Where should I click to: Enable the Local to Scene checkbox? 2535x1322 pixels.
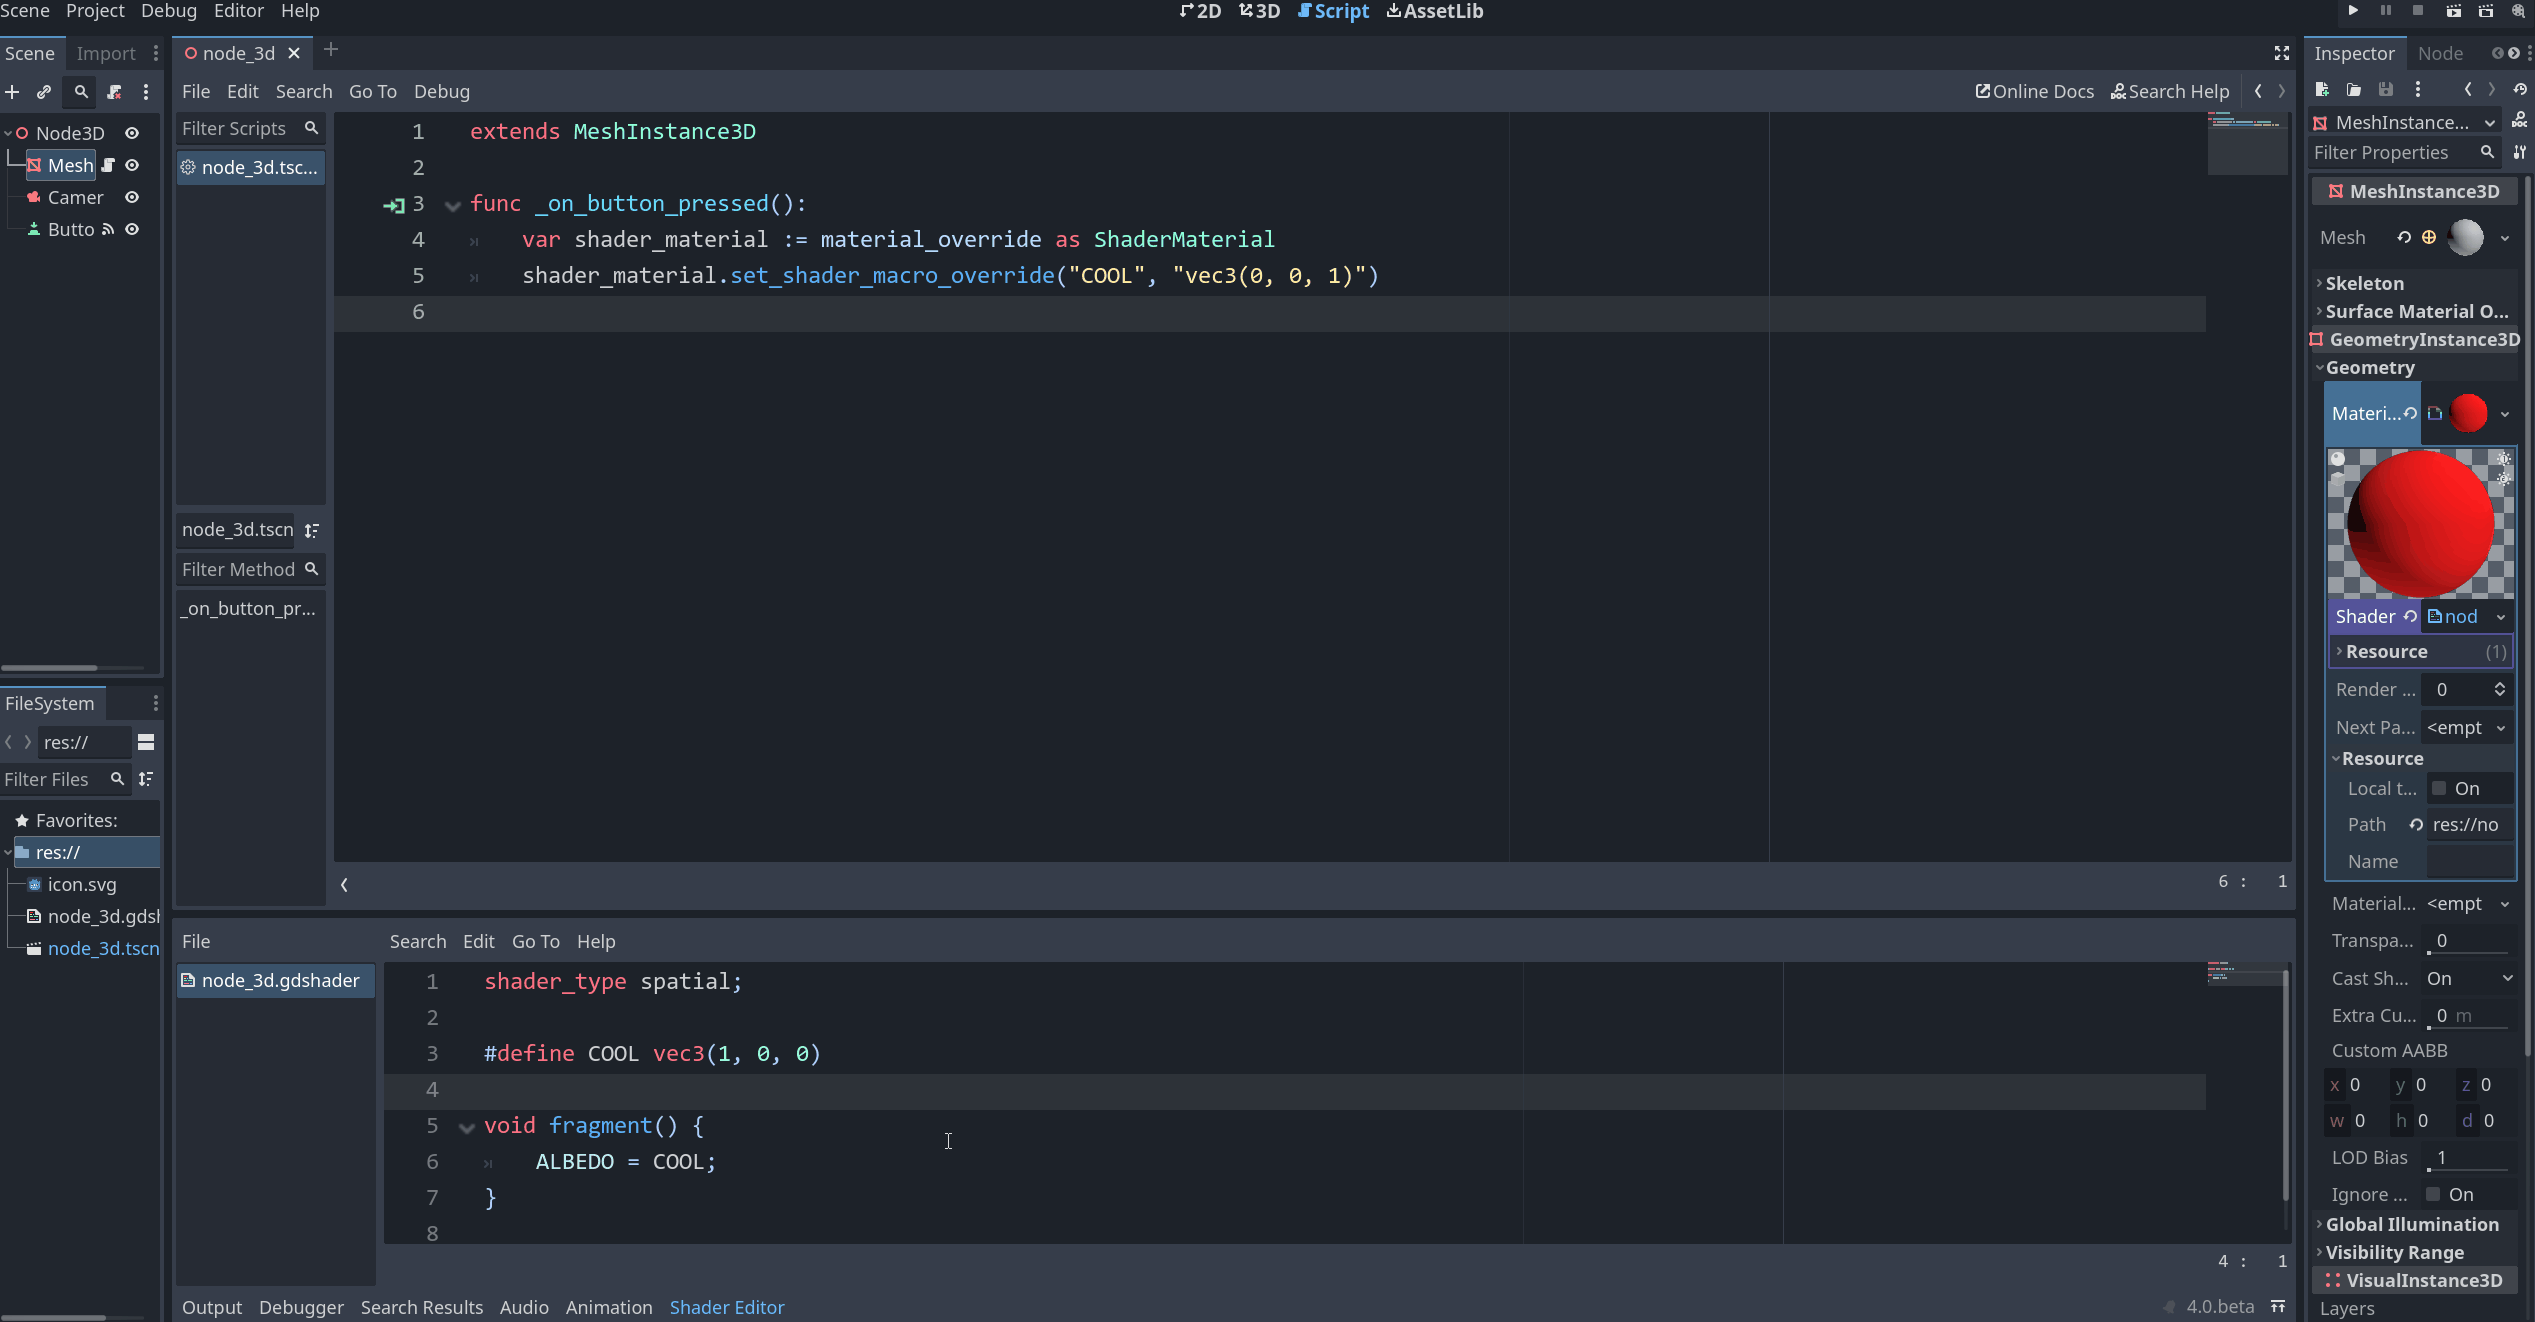pyautogui.click(x=2439, y=789)
